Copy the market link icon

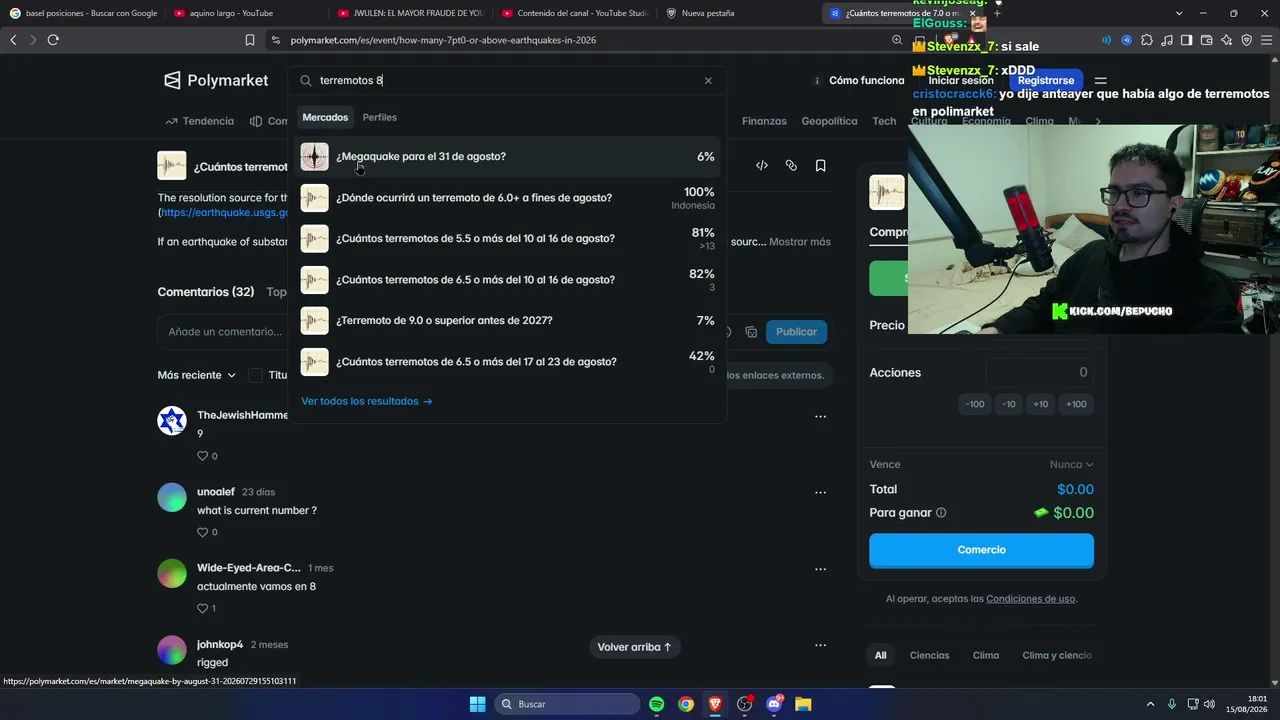(791, 166)
